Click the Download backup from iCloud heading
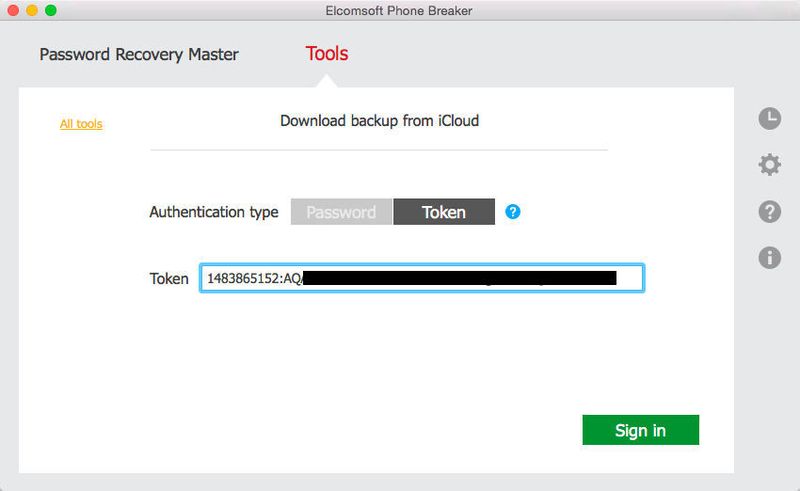 pyautogui.click(x=380, y=121)
